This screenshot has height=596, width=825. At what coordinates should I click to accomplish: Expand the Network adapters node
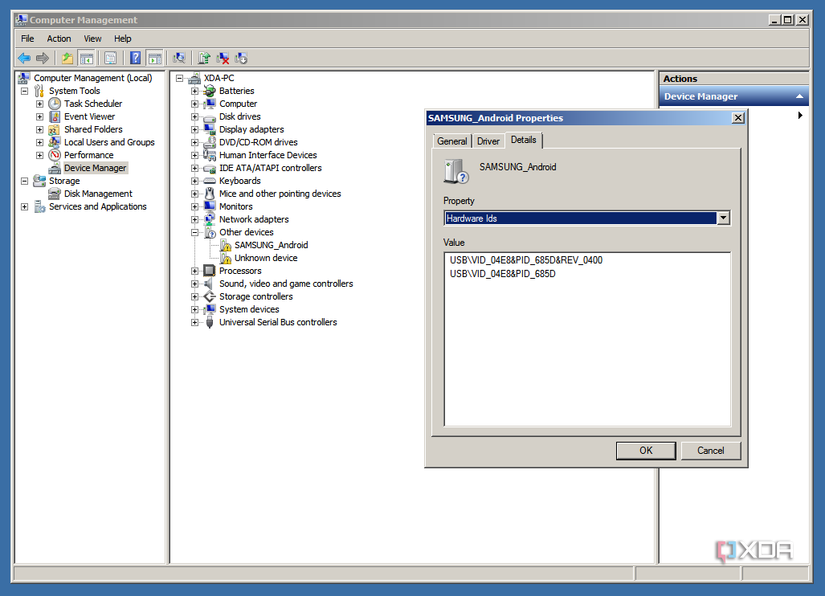tap(195, 219)
